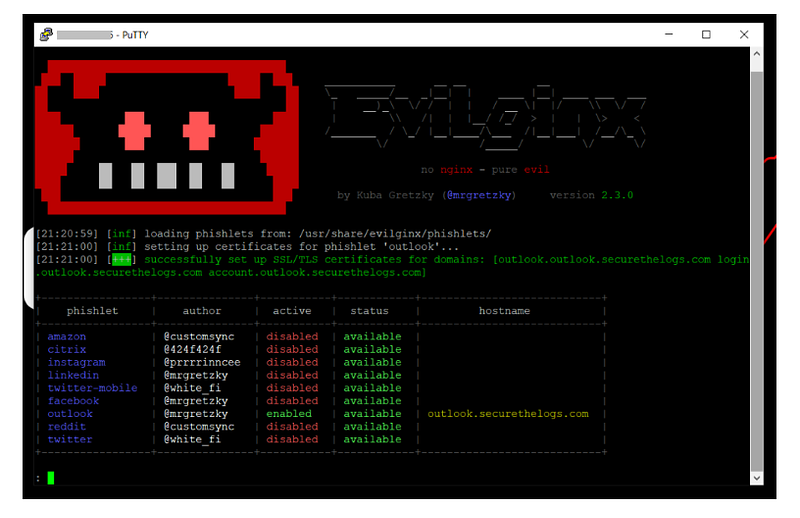Click the 'hostname' column header
The width and height of the screenshot is (800, 518).
pos(505,311)
